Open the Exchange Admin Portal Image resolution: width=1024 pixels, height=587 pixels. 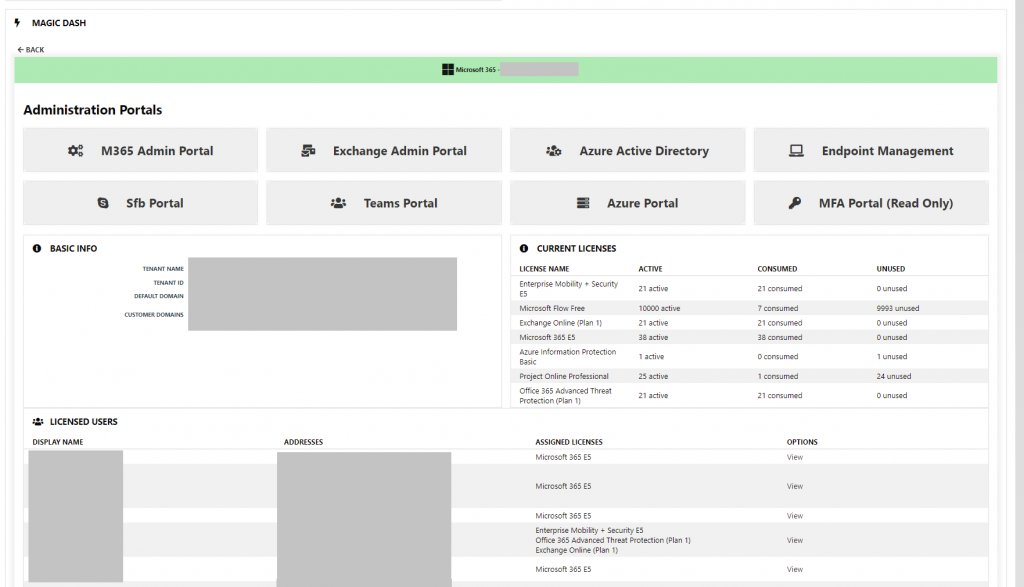click(384, 150)
